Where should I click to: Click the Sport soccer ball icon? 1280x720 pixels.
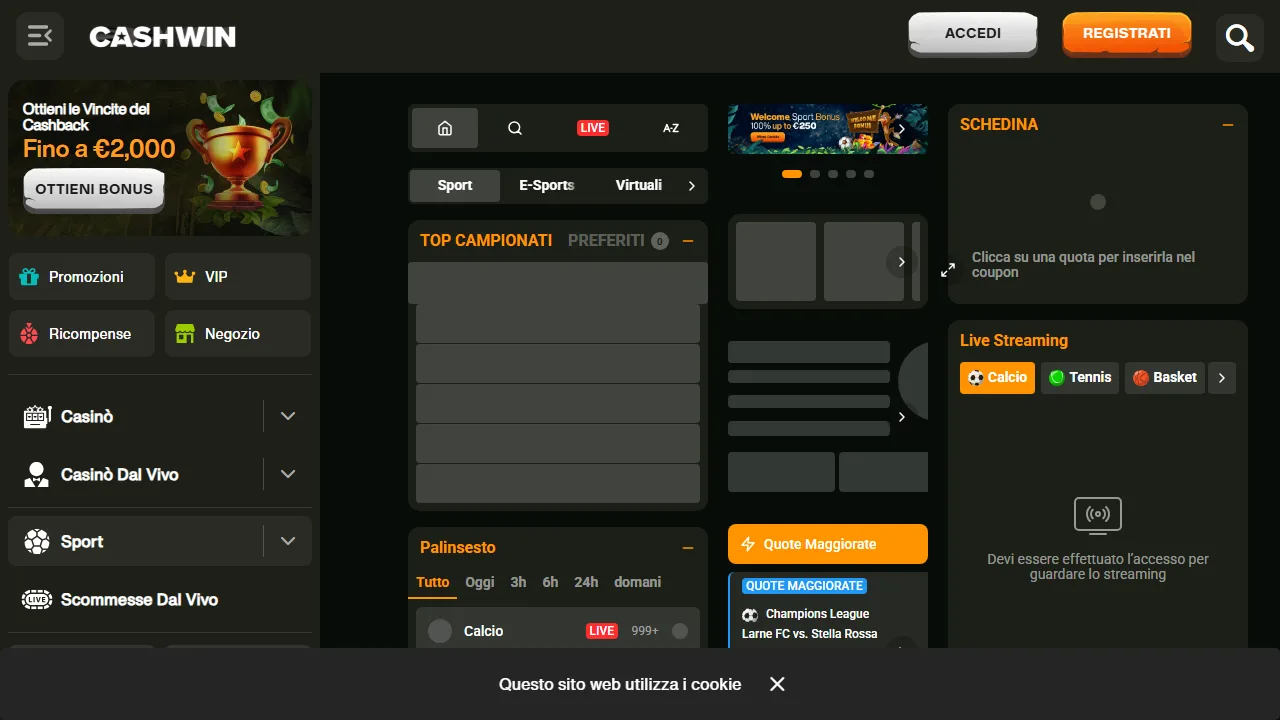tap(37, 542)
